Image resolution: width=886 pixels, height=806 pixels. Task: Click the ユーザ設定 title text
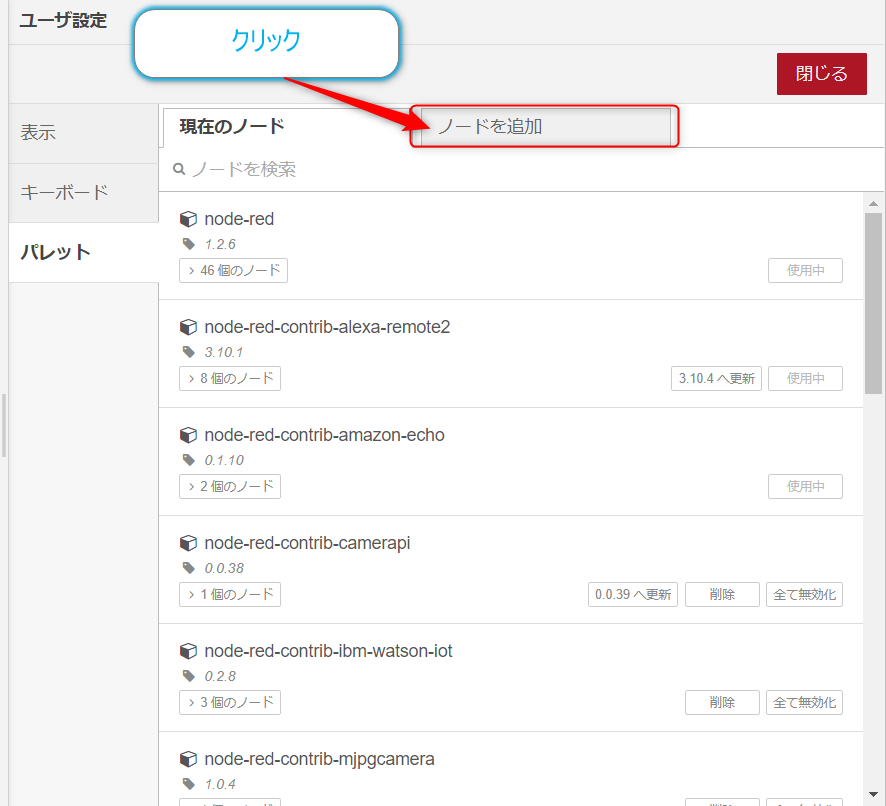(63, 21)
